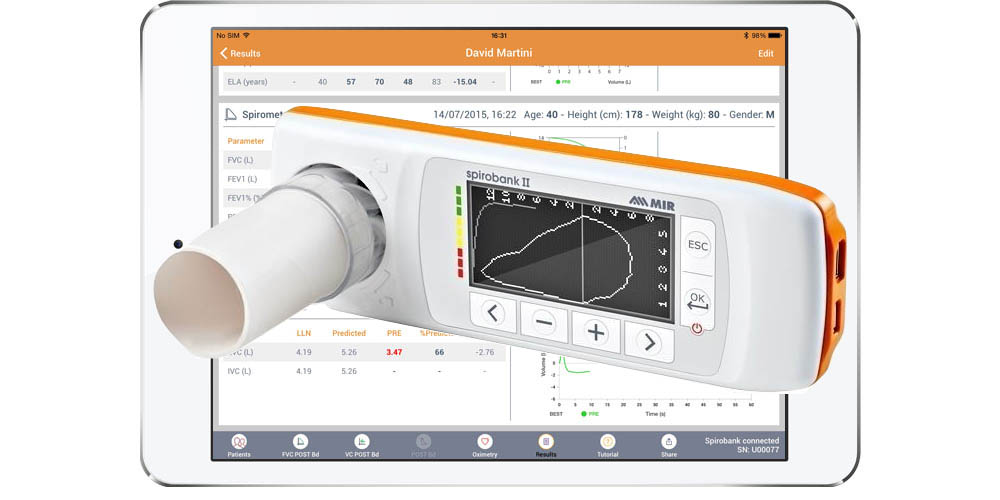The image size is (1000, 500).
Task: Tap the VC POST Bd icon
Action: click(361, 443)
